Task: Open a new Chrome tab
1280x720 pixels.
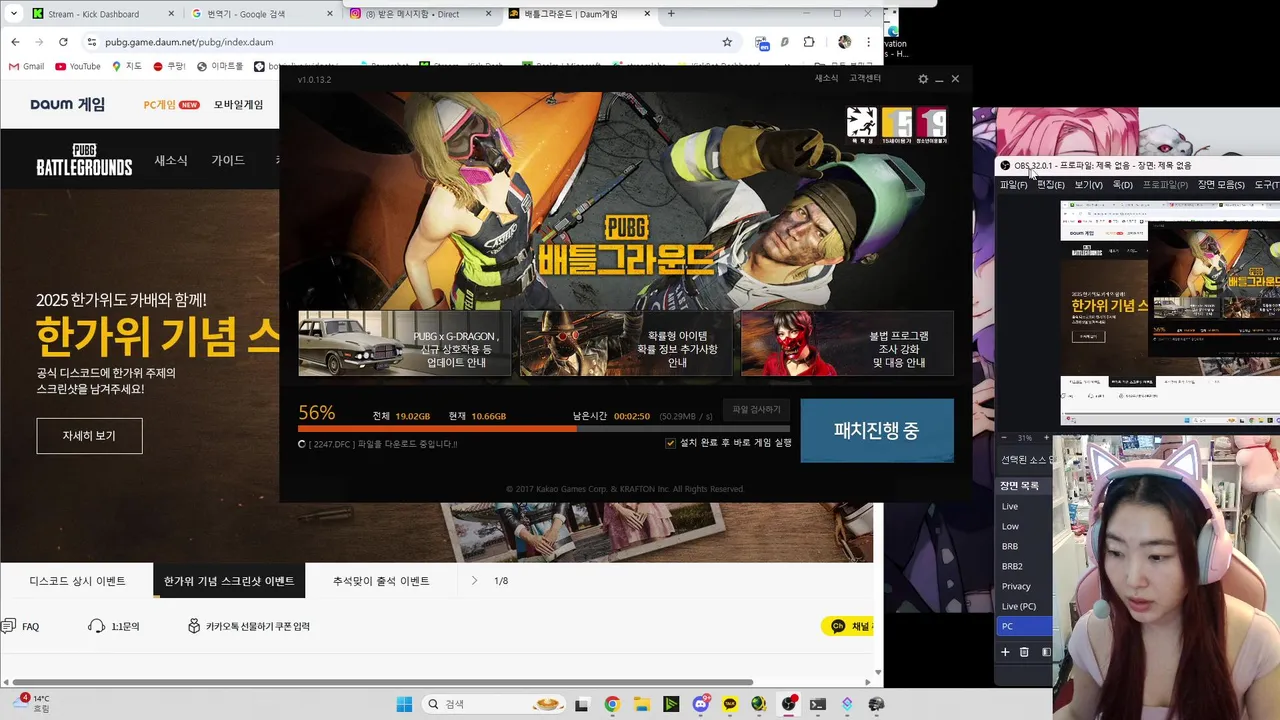Action: point(671,14)
